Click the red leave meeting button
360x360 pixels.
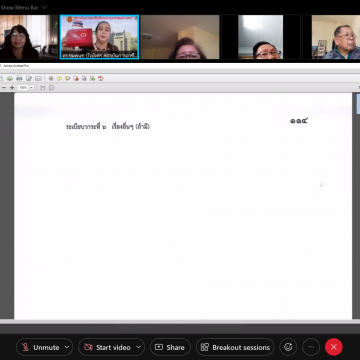(334, 347)
